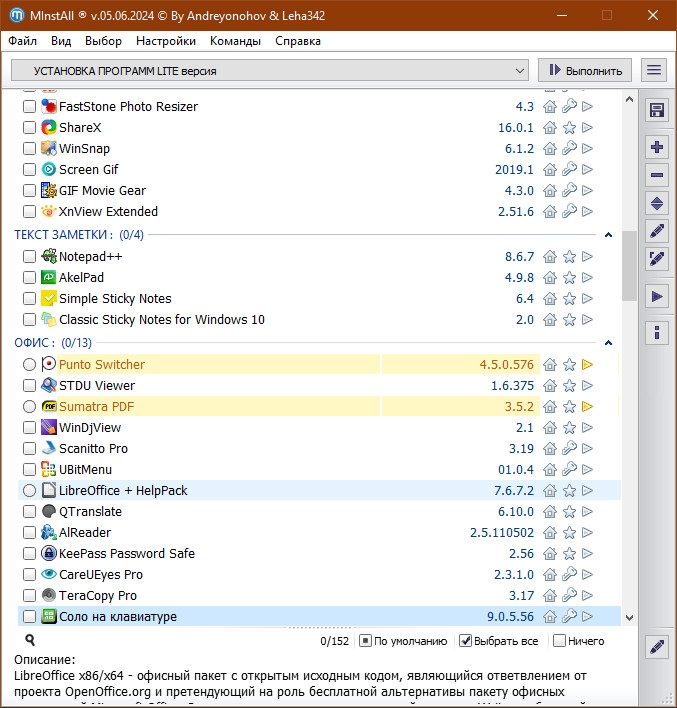Image resolution: width=677 pixels, height=708 pixels.
Task: Click the Выполнить button
Action: tap(585, 70)
